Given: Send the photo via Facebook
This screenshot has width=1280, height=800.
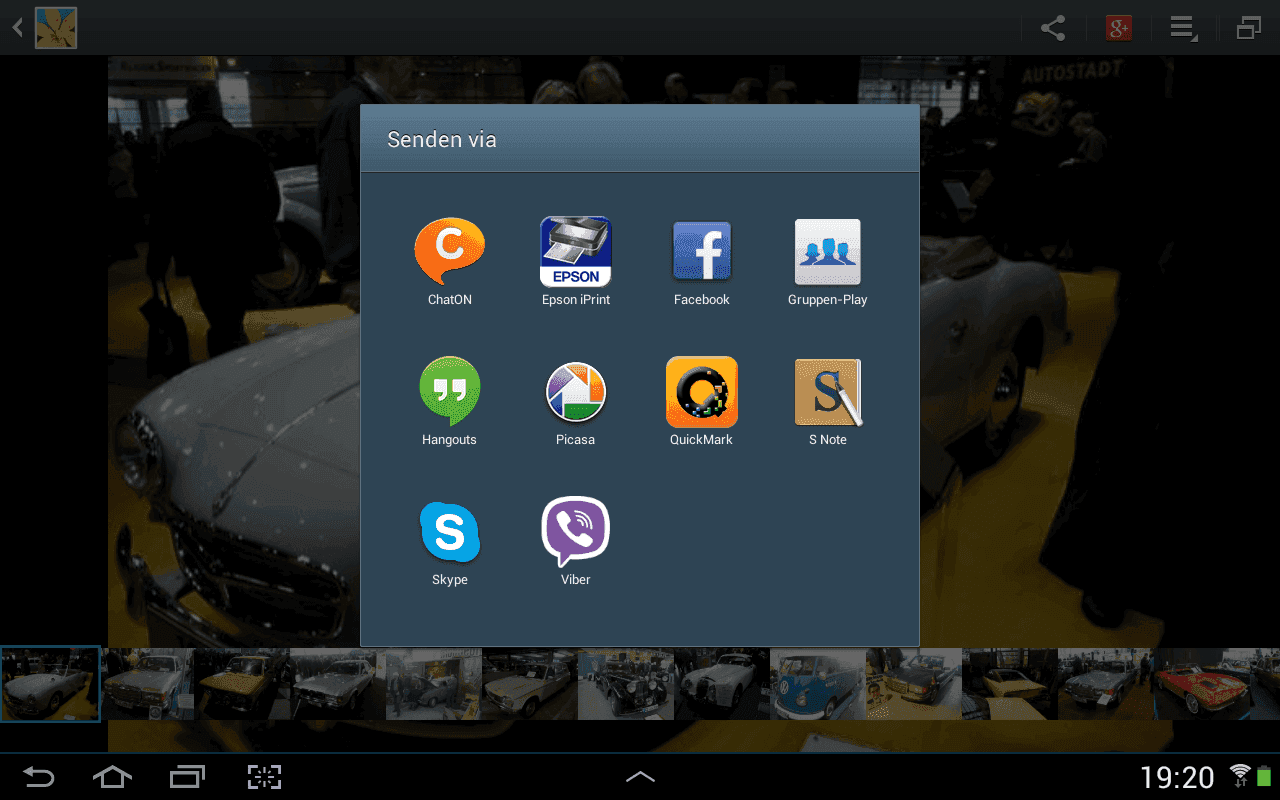Looking at the screenshot, I should pyautogui.click(x=701, y=262).
